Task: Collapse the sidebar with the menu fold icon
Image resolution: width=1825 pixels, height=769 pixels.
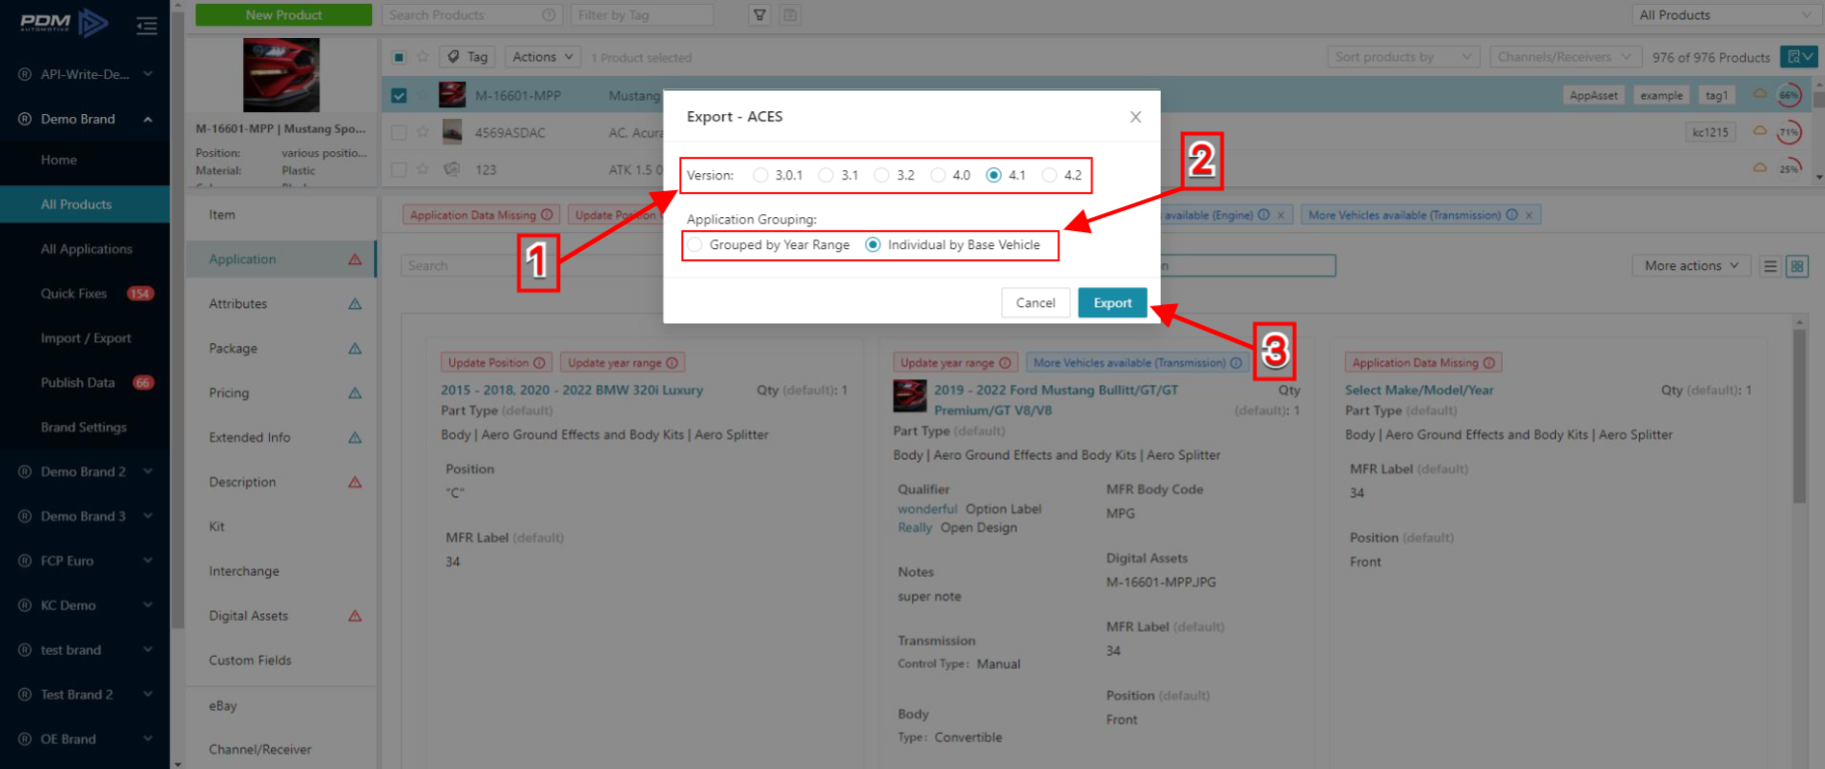Action: tap(147, 25)
